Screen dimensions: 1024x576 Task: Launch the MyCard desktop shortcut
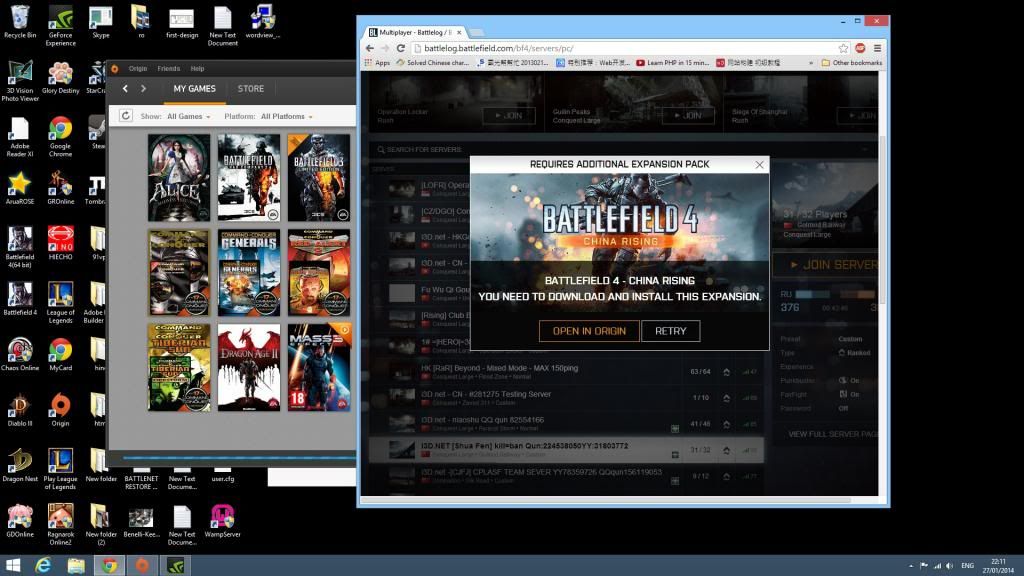click(60, 354)
